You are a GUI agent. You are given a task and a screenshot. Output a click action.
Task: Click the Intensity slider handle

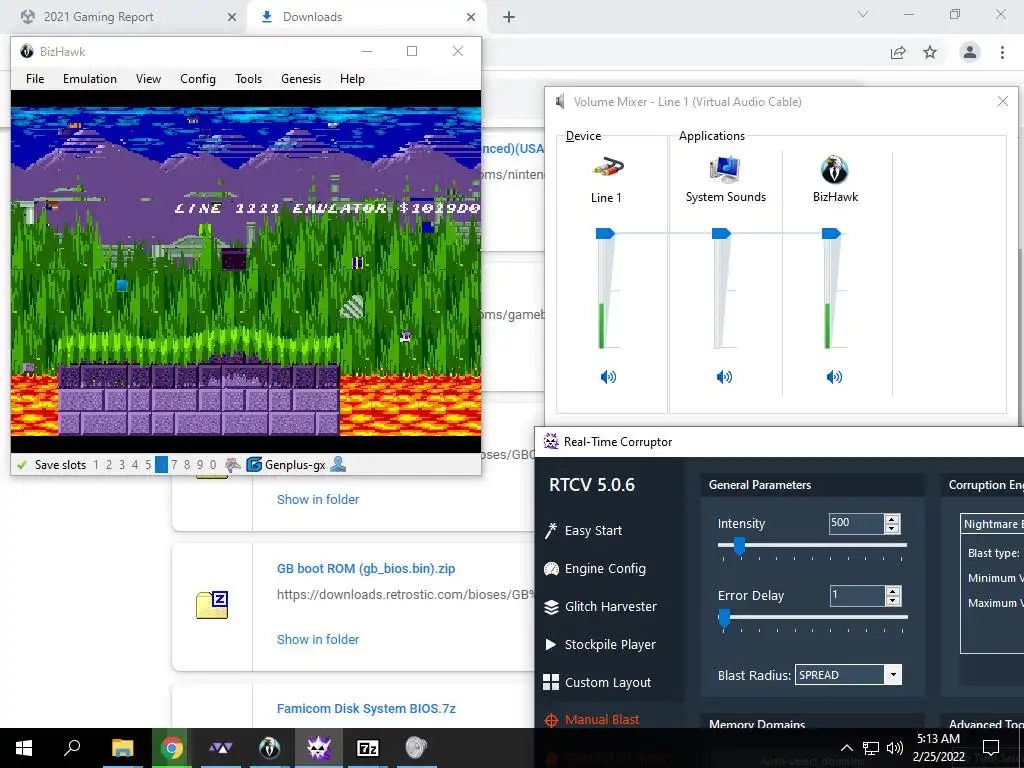(739, 546)
